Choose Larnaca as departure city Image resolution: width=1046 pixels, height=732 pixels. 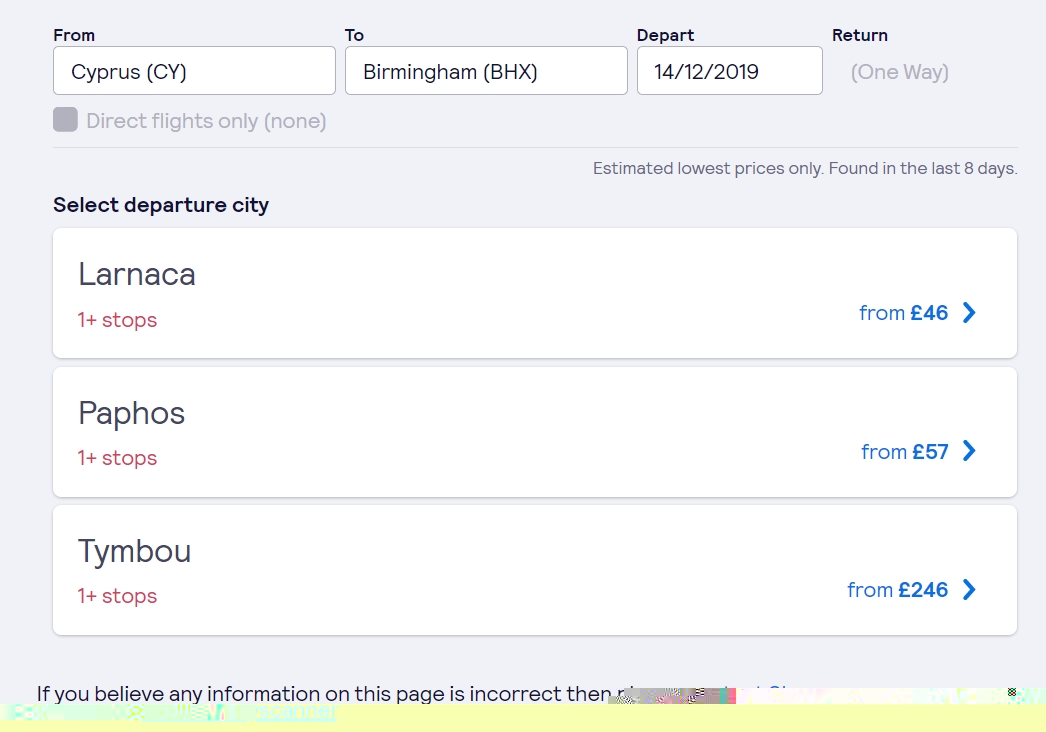pyautogui.click(x=137, y=274)
